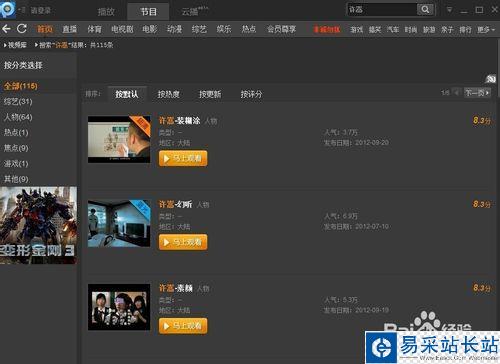This screenshot has width=500, height=364.
Task: Click the refresh page icon
Action: click(x=22, y=29)
